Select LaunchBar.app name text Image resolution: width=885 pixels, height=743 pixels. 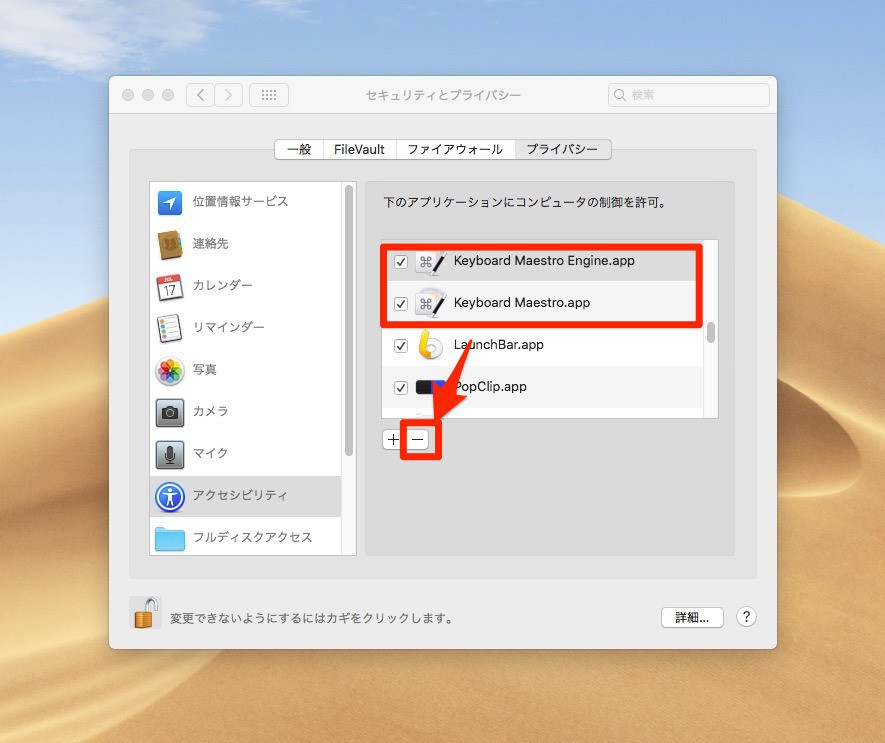[498, 344]
